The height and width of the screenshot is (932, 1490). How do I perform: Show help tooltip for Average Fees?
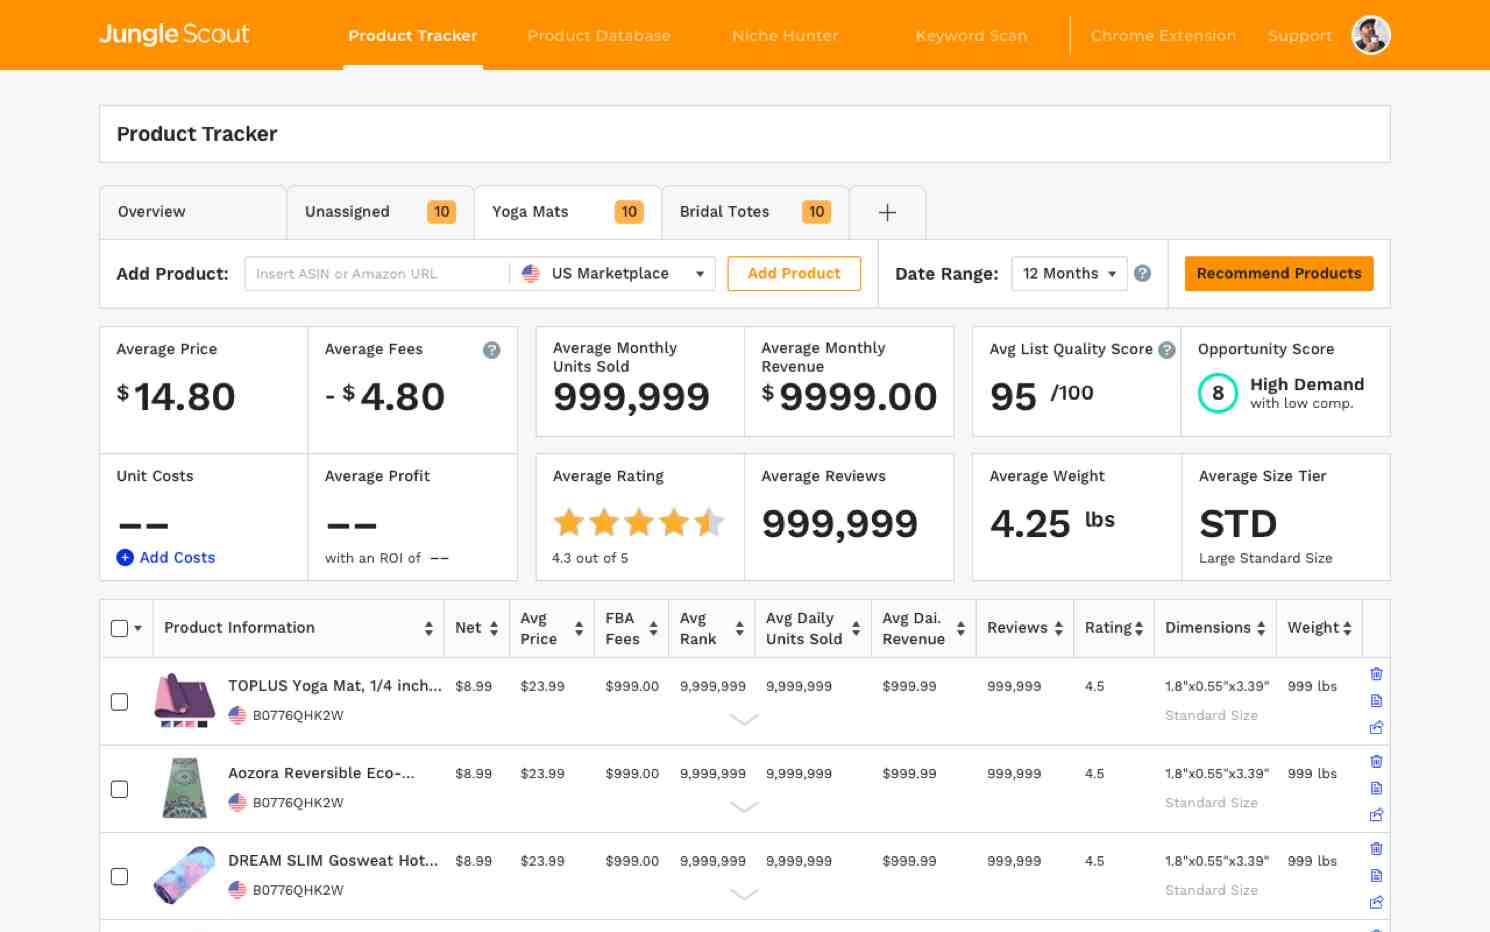(x=491, y=350)
